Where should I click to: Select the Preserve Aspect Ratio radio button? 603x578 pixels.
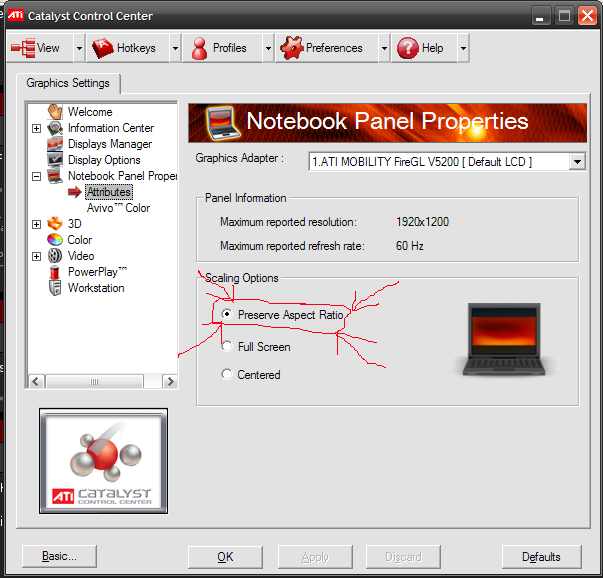(228, 315)
